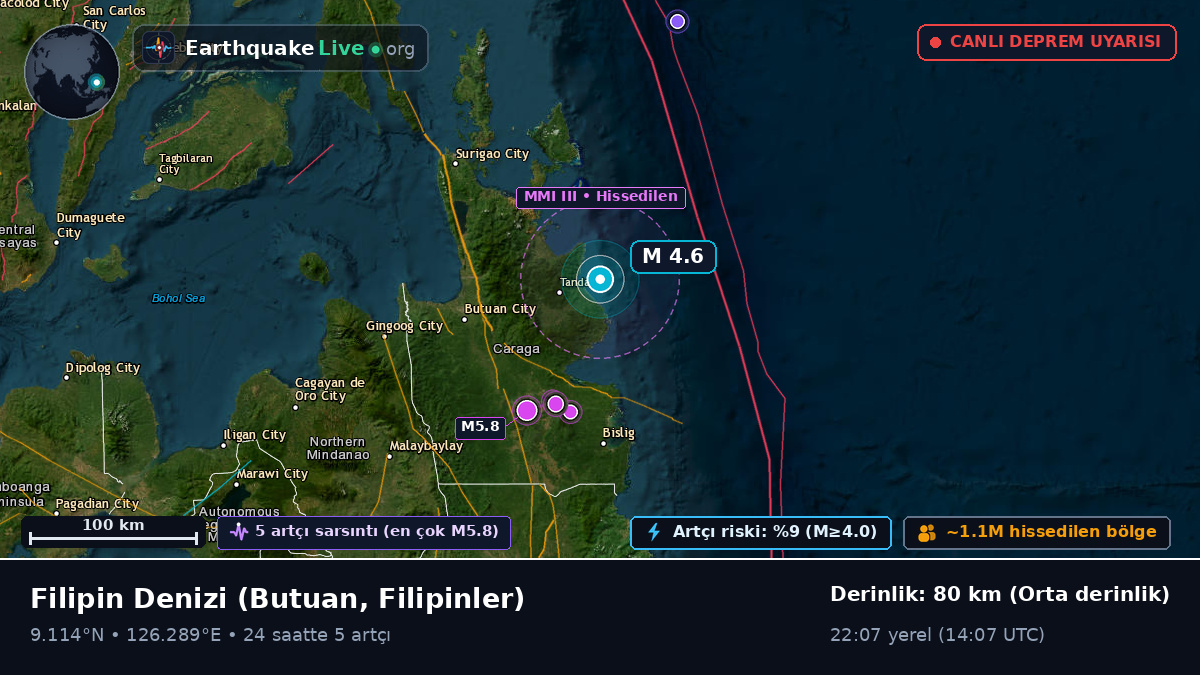
Task: Click the CANLI DEPREM UYARISI alert badge
Action: point(1047,42)
